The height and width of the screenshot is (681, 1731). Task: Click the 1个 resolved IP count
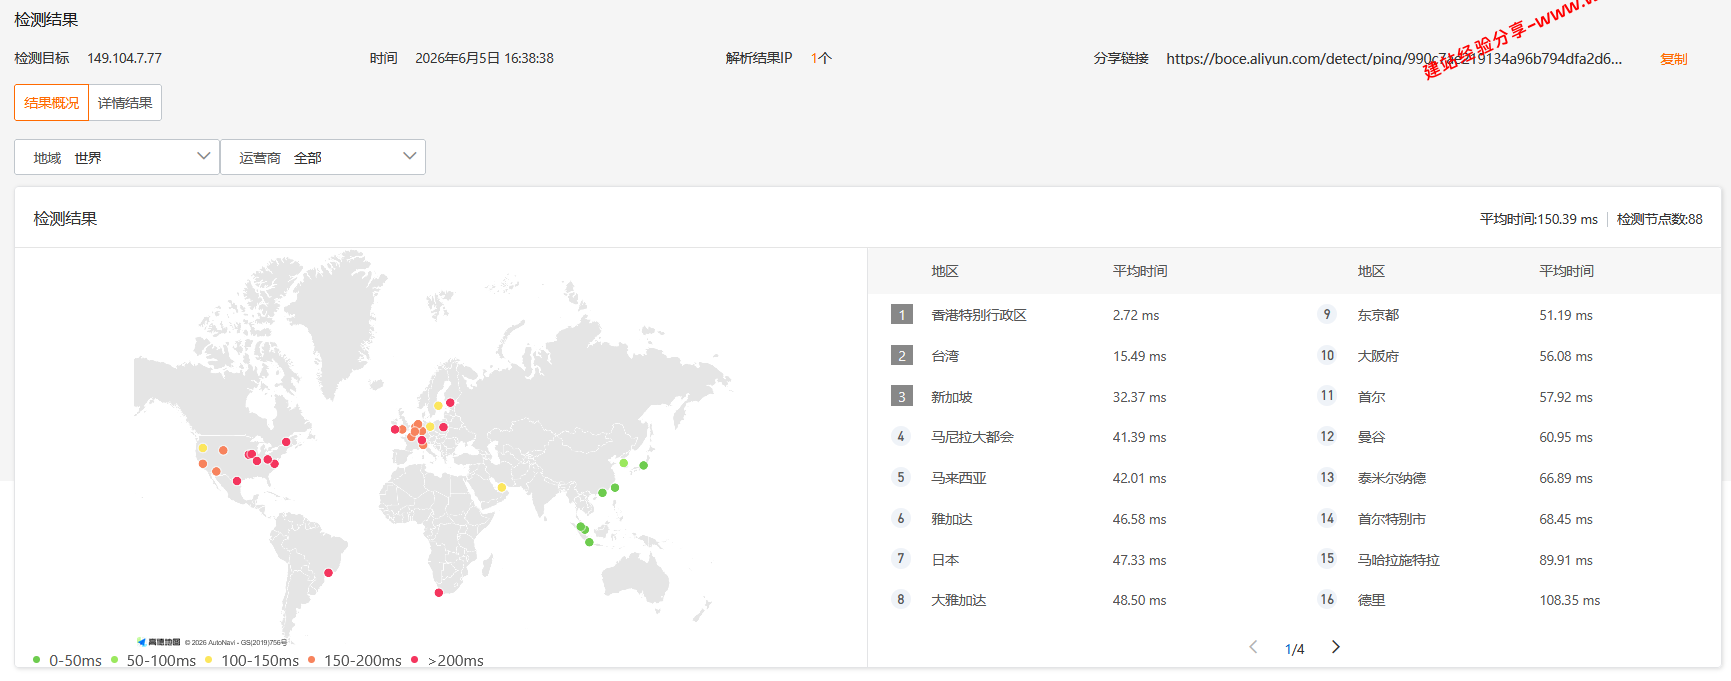[821, 58]
